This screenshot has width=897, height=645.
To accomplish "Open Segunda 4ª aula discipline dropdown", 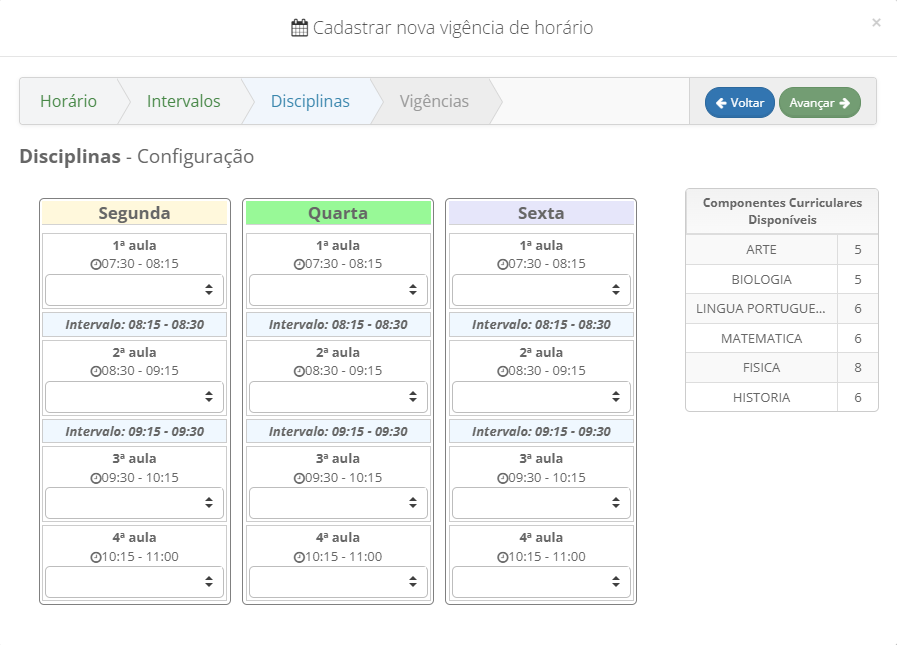I will pyautogui.click(x=134, y=582).
